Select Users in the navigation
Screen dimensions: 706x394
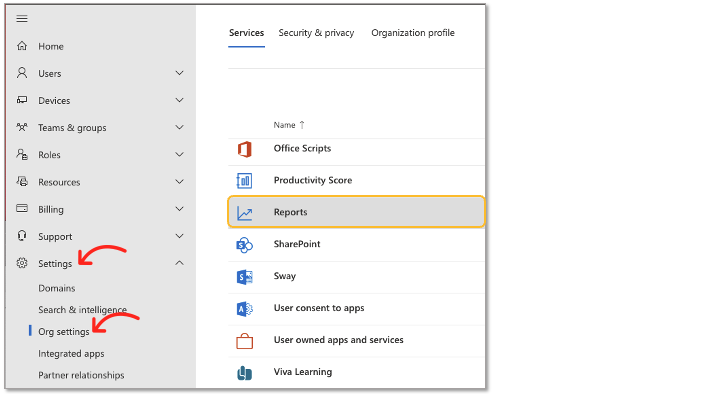coord(50,73)
